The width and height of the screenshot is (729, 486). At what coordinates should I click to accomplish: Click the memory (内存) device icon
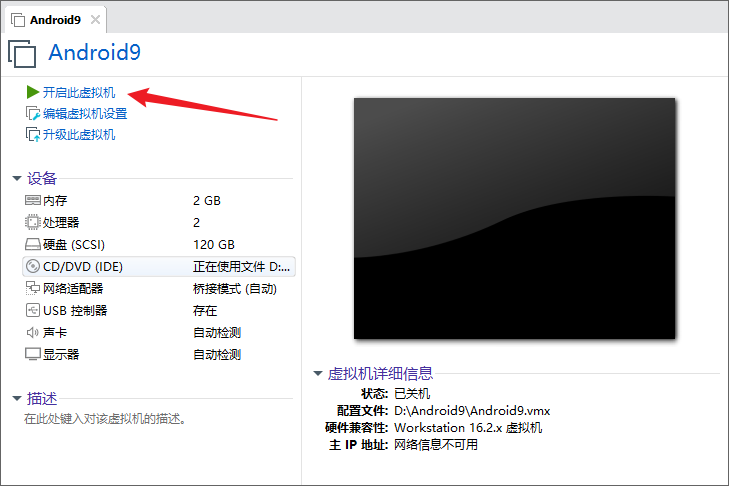point(33,200)
